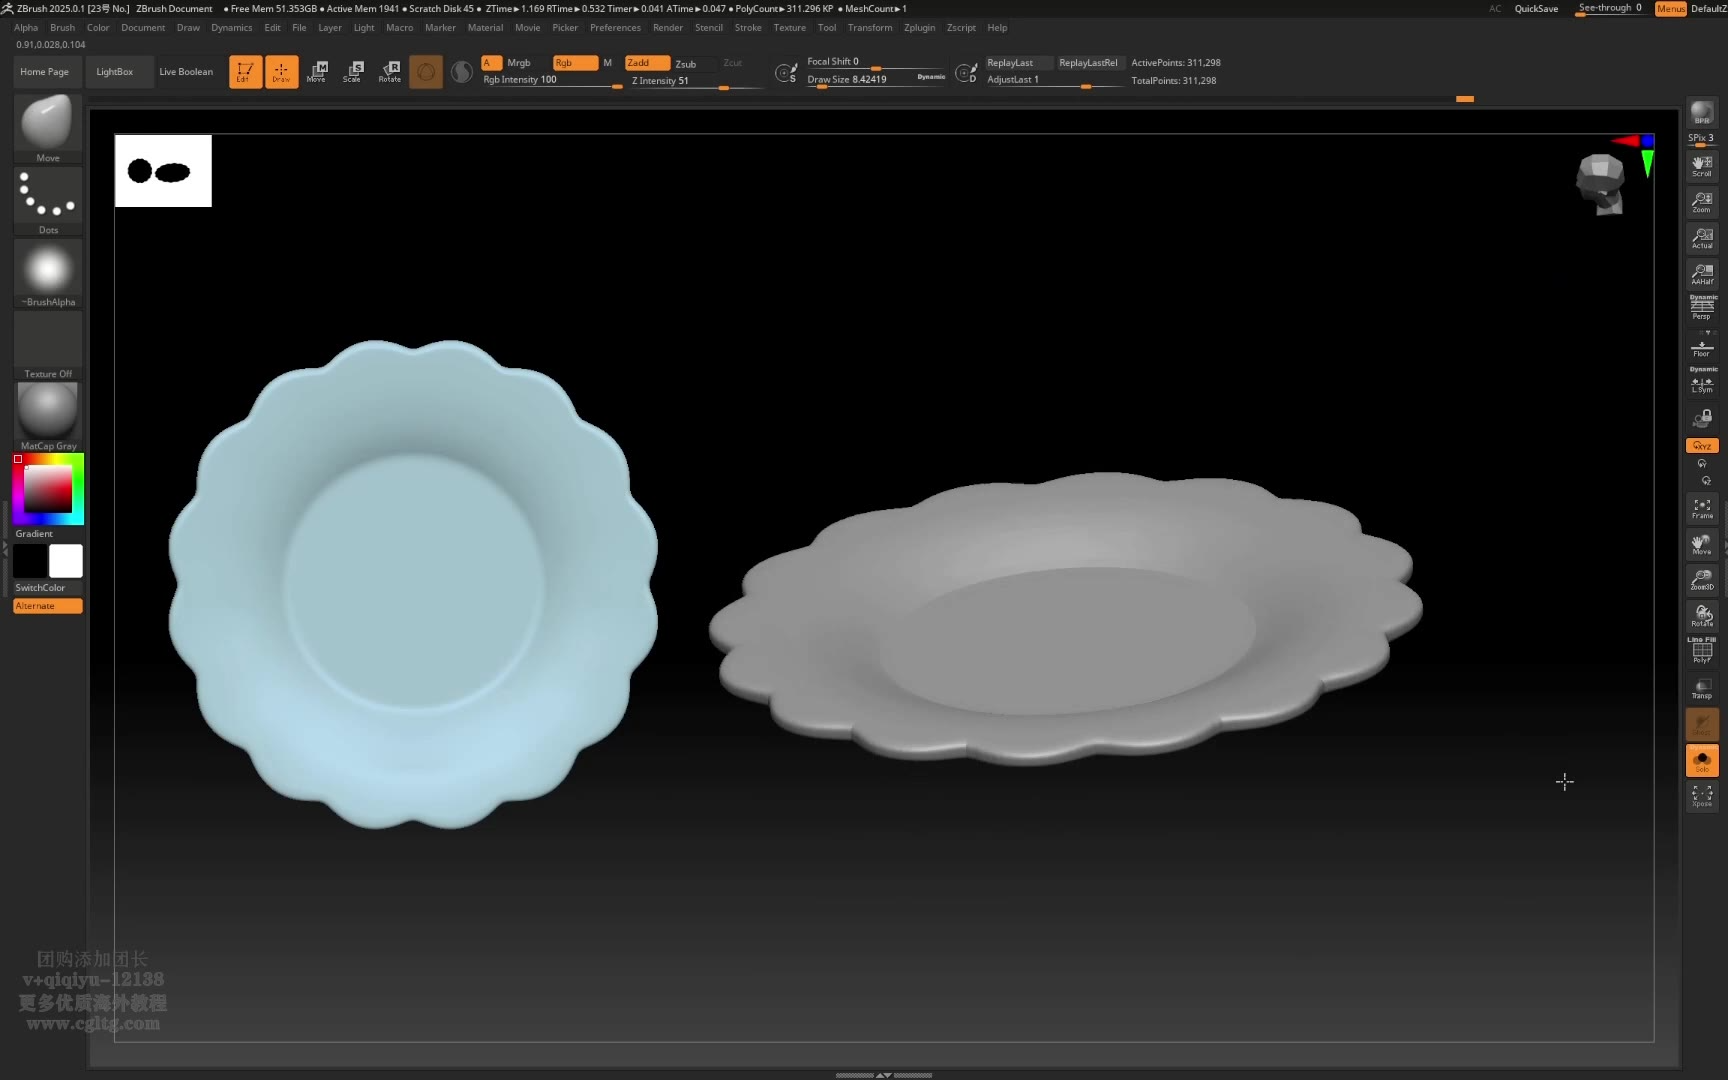Click the BPR render icon
1728x1080 pixels.
click(1701, 113)
